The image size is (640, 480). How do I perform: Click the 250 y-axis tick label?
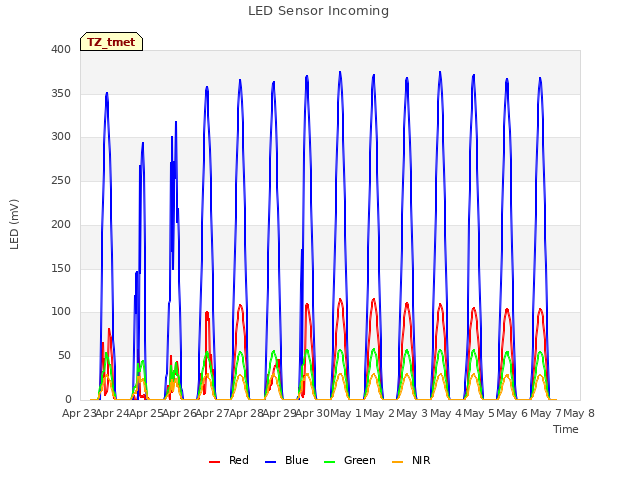[61, 180]
